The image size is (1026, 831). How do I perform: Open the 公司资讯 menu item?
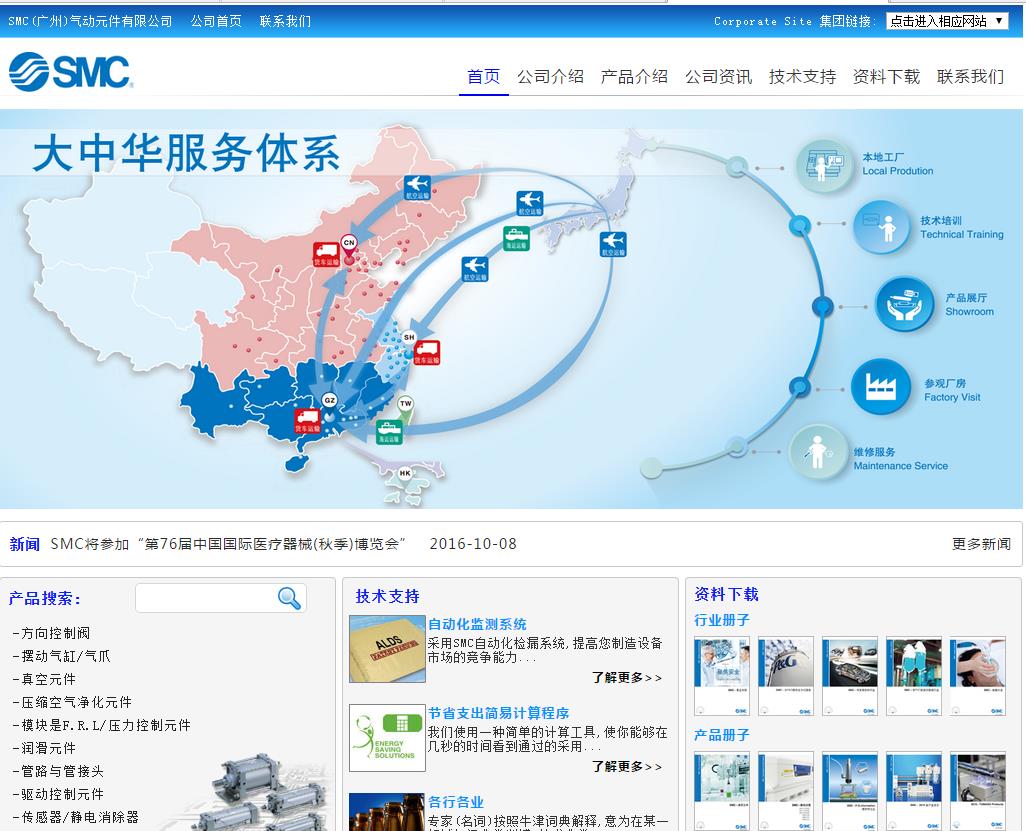click(718, 77)
